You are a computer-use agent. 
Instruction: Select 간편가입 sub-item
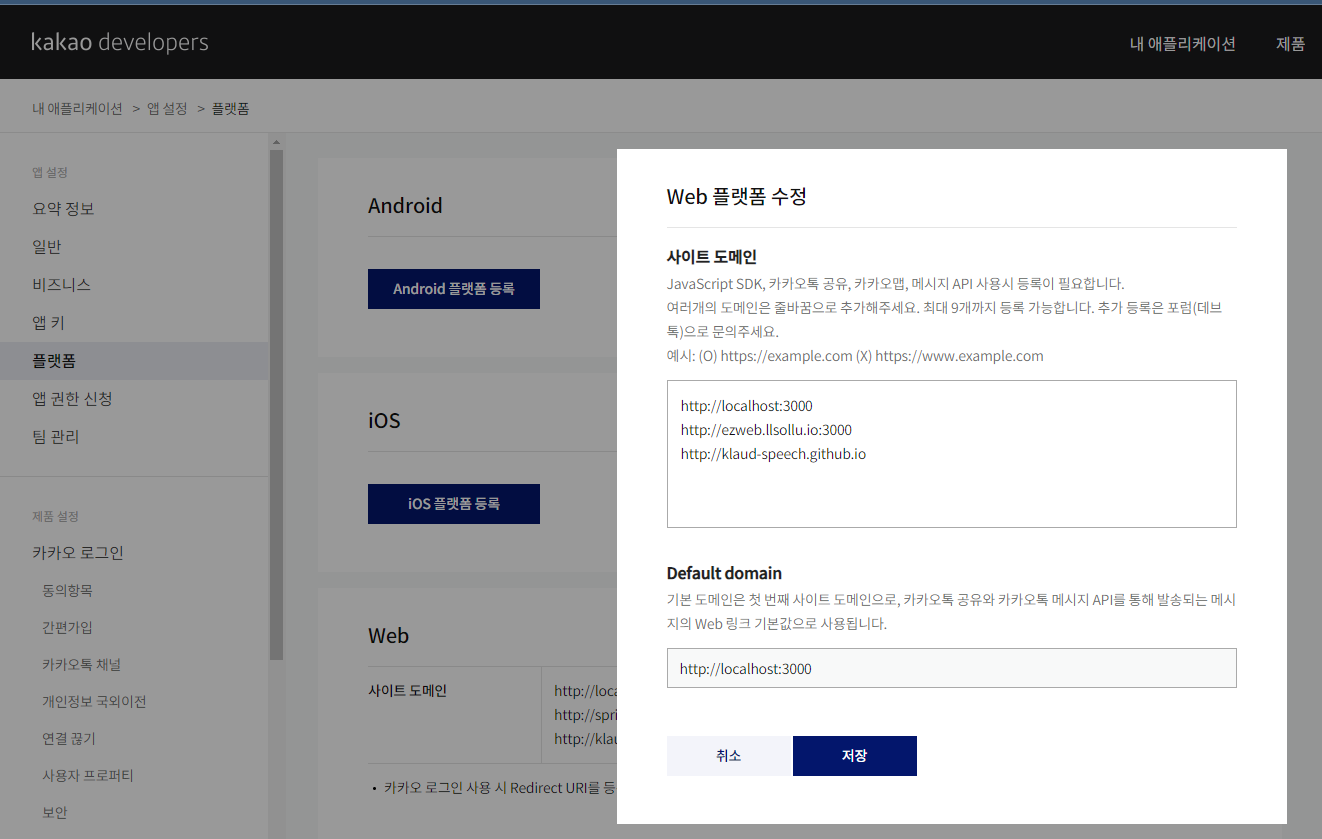(67, 628)
